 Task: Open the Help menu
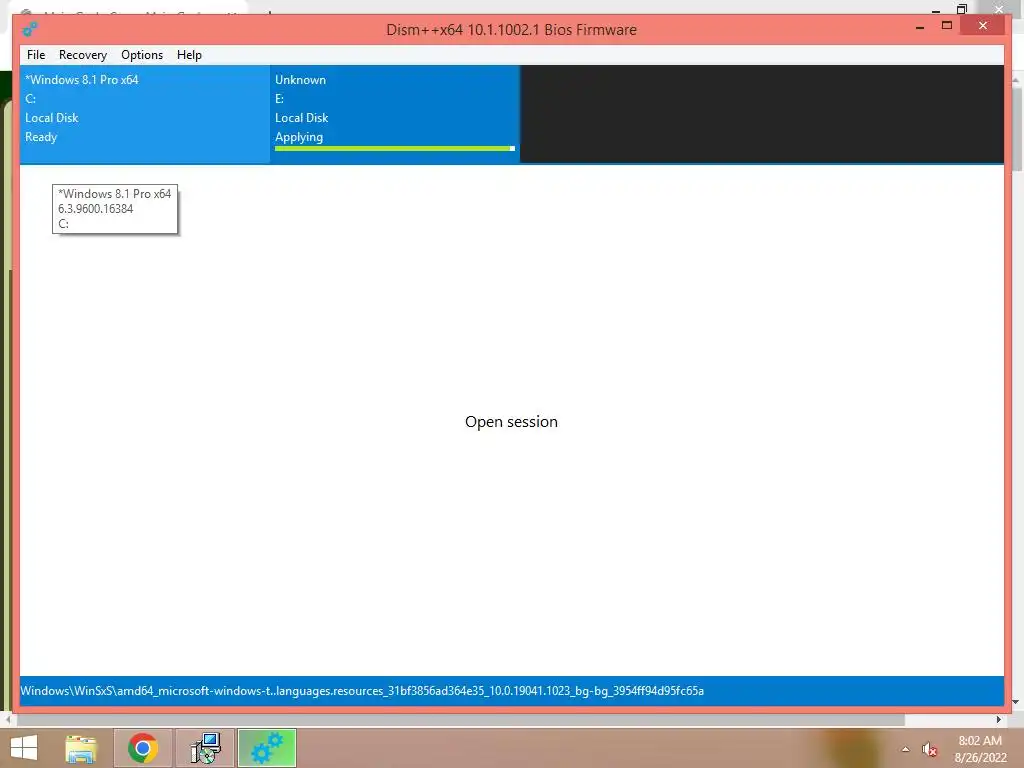coord(189,55)
